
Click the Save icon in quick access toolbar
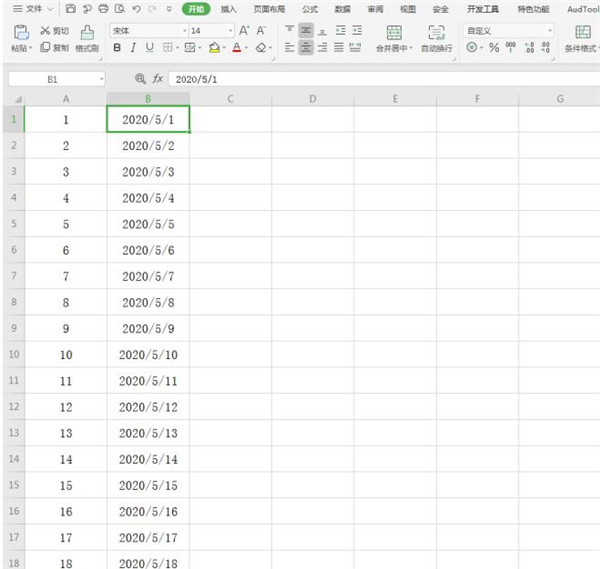(71, 9)
